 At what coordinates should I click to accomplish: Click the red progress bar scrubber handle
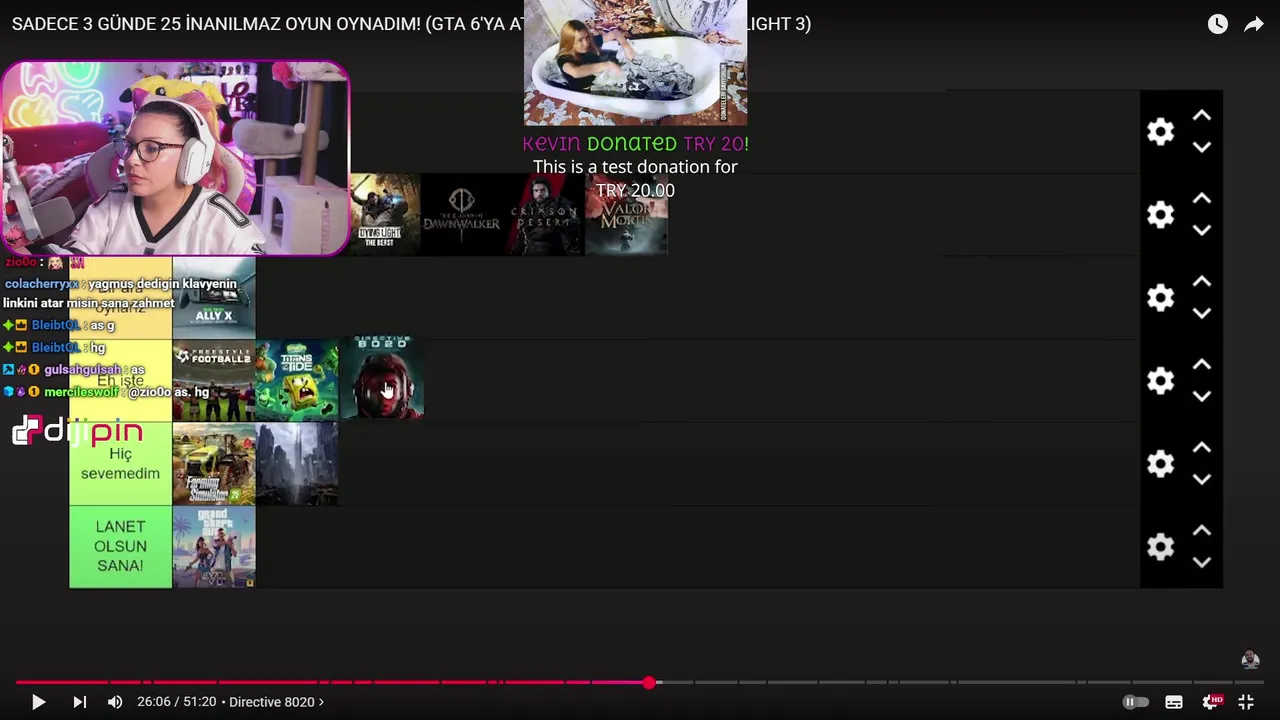pos(649,683)
